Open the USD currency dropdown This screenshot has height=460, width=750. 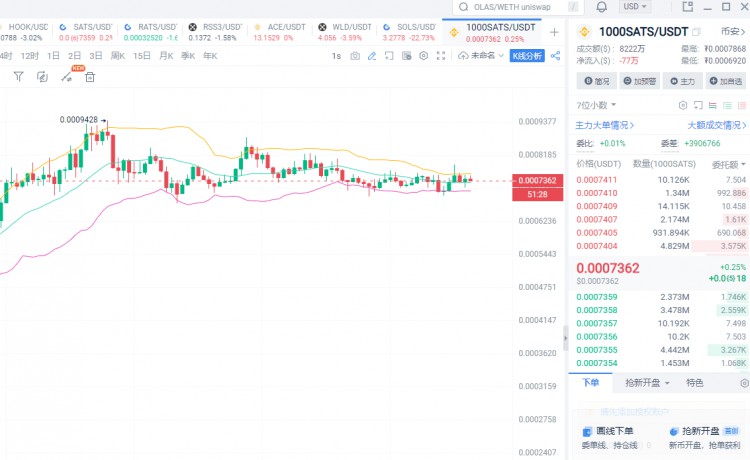(635, 7)
